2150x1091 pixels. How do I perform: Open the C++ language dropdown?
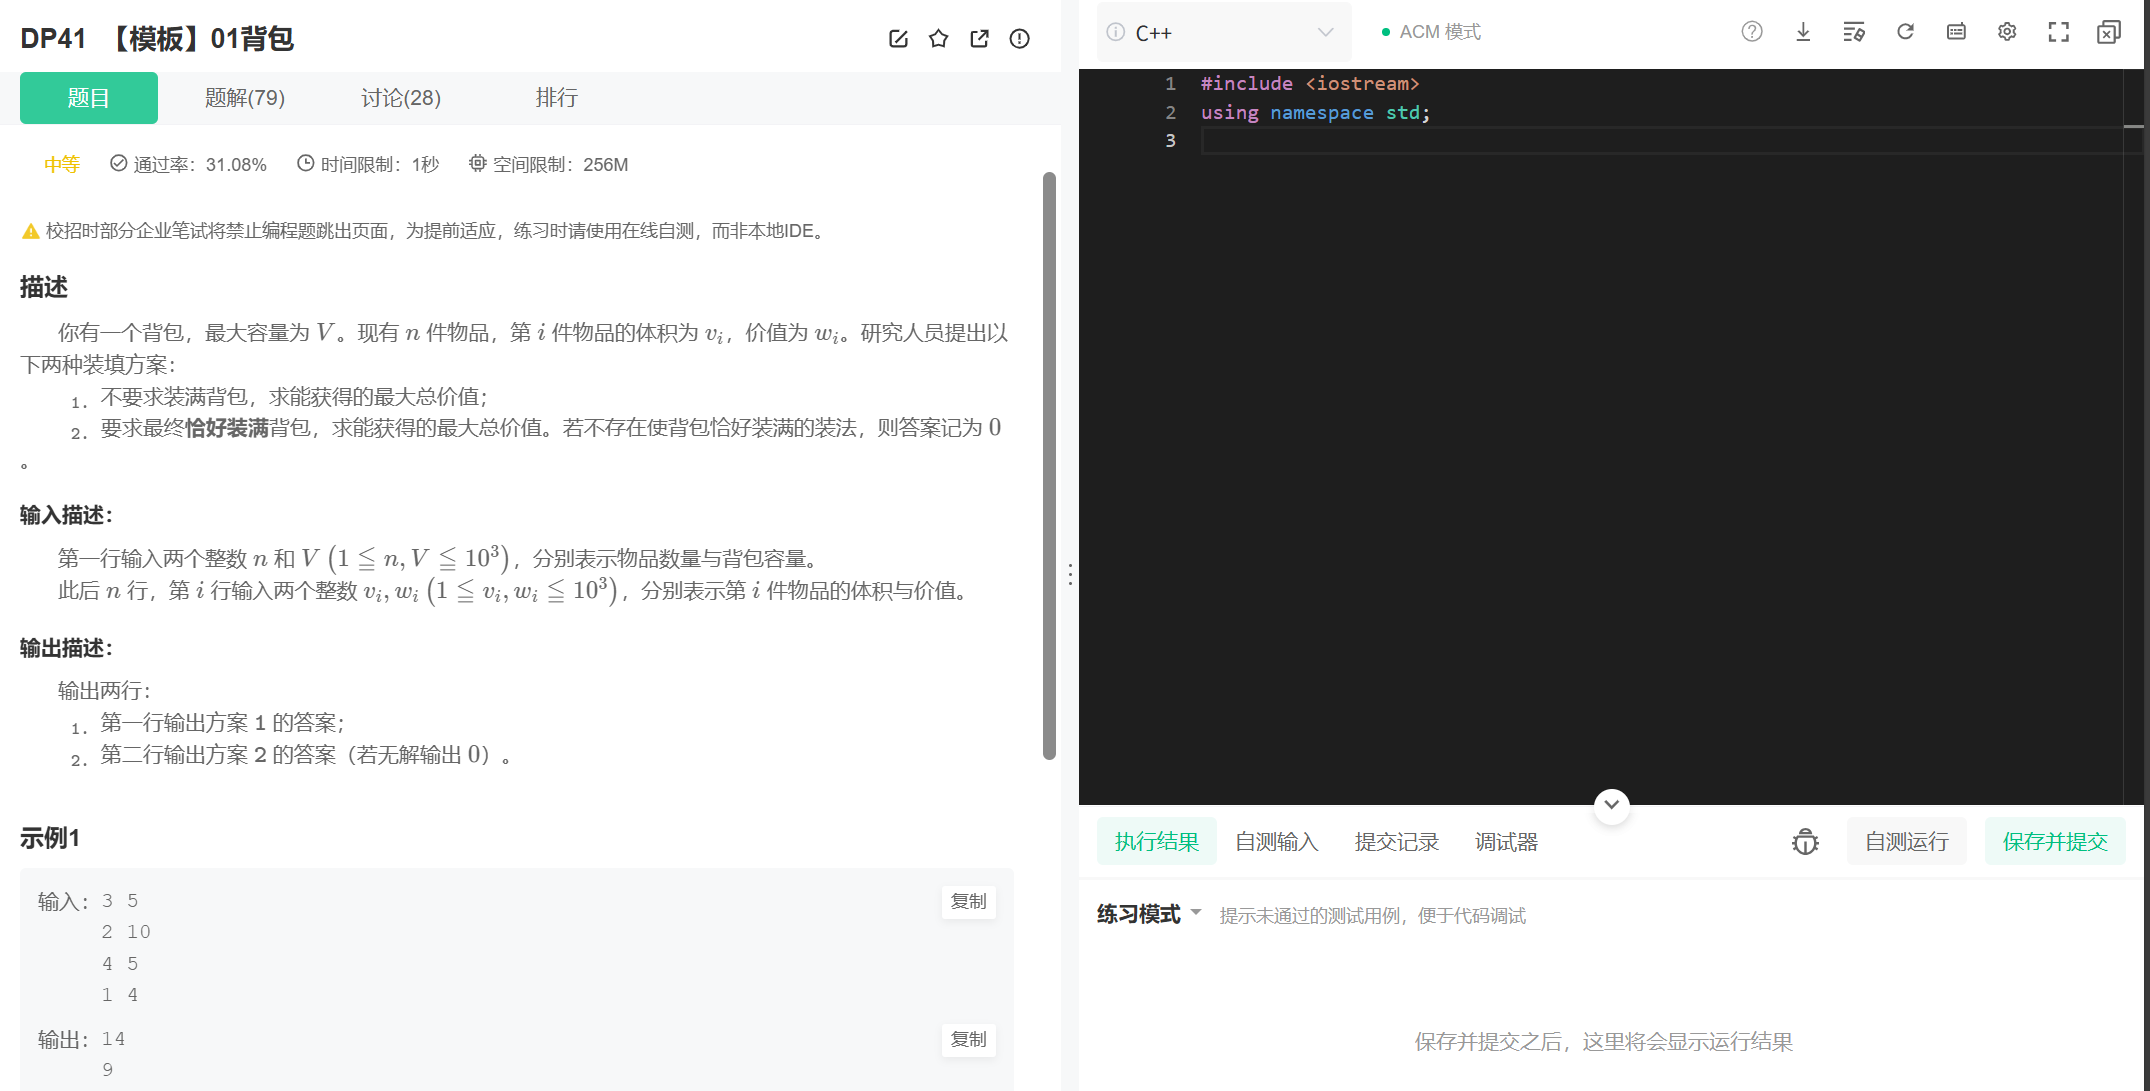click(1224, 32)
